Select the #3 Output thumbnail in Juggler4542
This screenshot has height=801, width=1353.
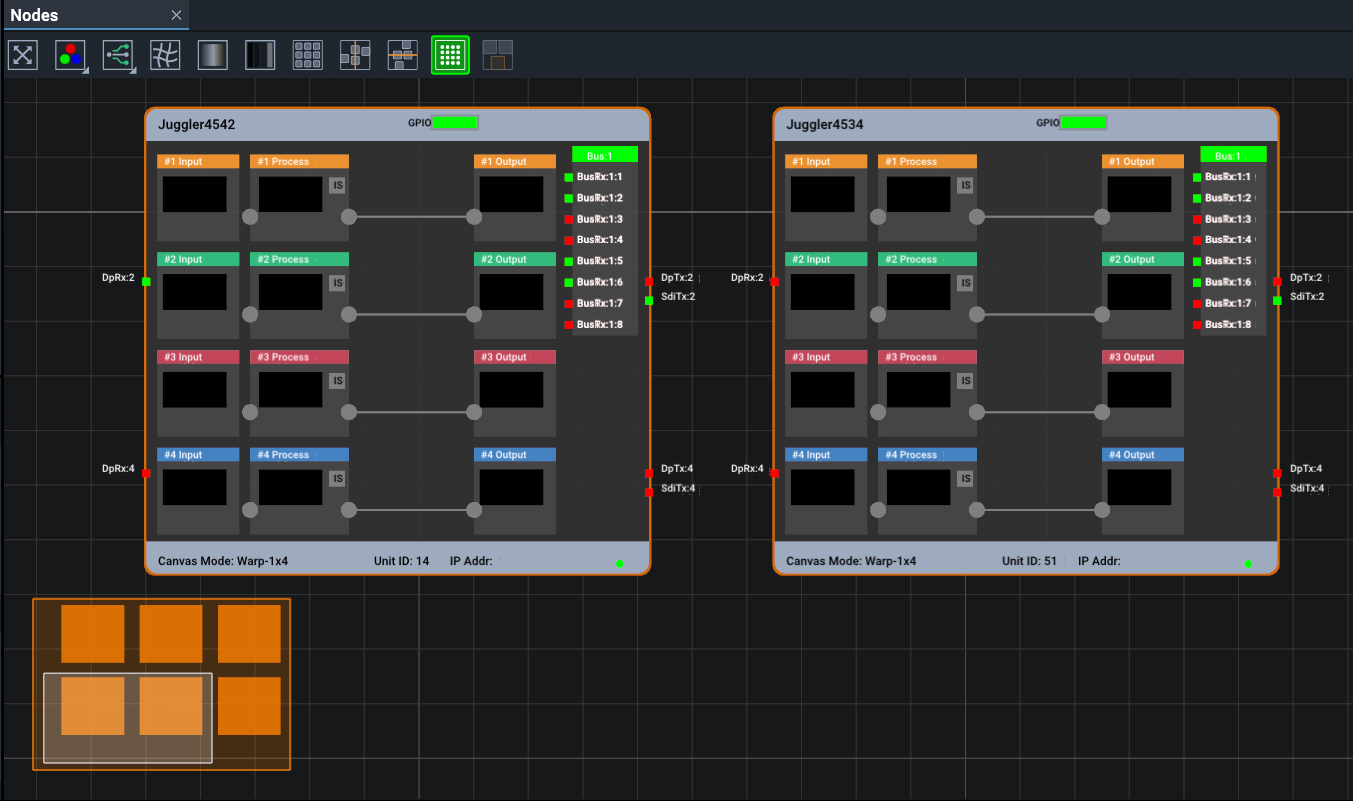[511, 390]
